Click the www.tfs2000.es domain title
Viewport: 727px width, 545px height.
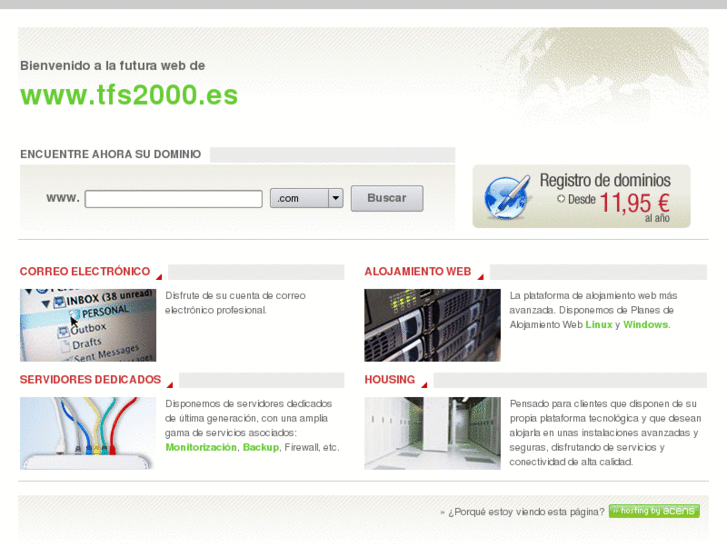tap(129, 95)
